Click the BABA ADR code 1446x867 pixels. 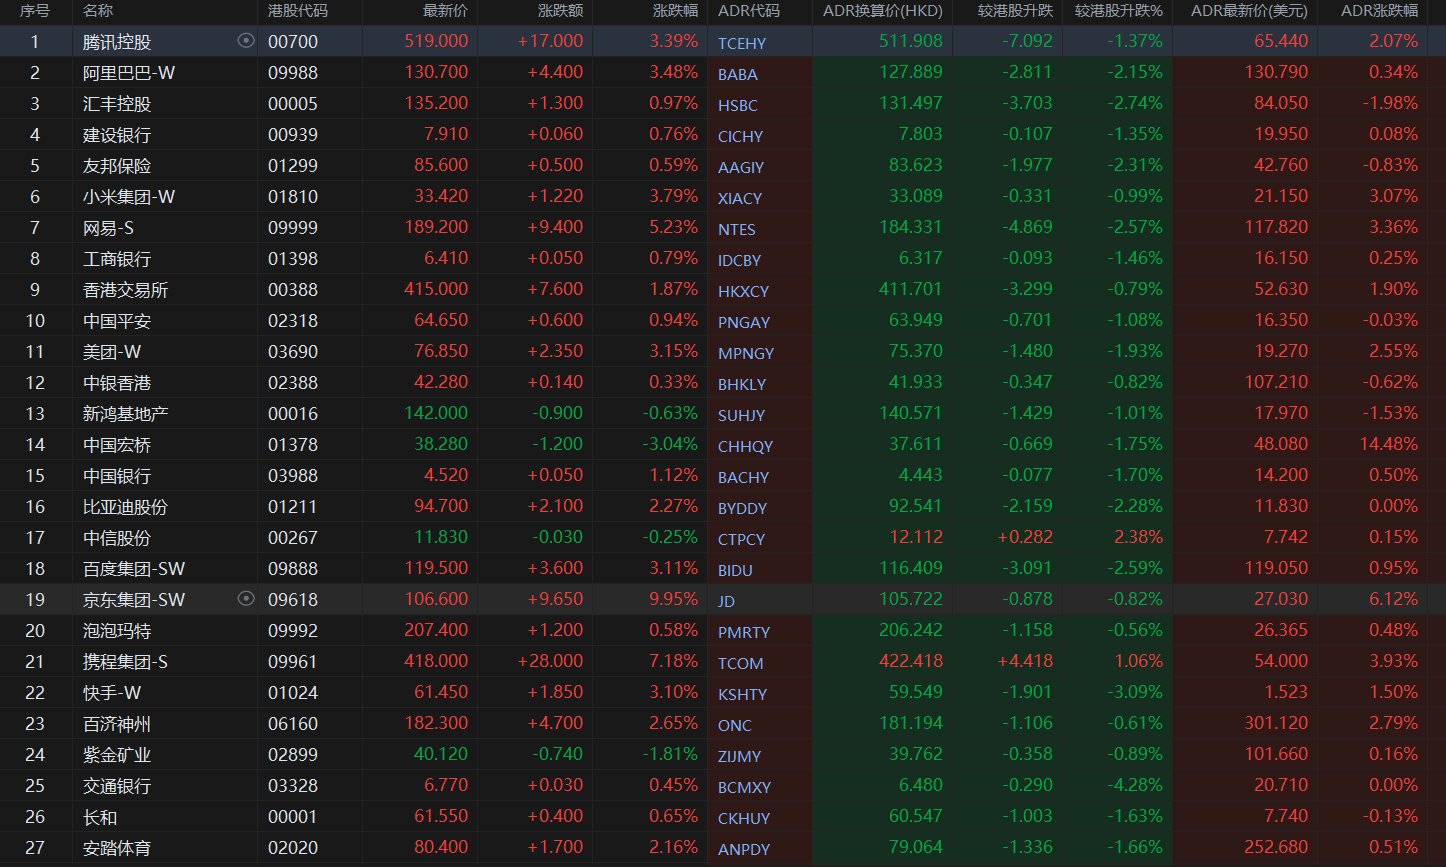click(x=737, y=74)
